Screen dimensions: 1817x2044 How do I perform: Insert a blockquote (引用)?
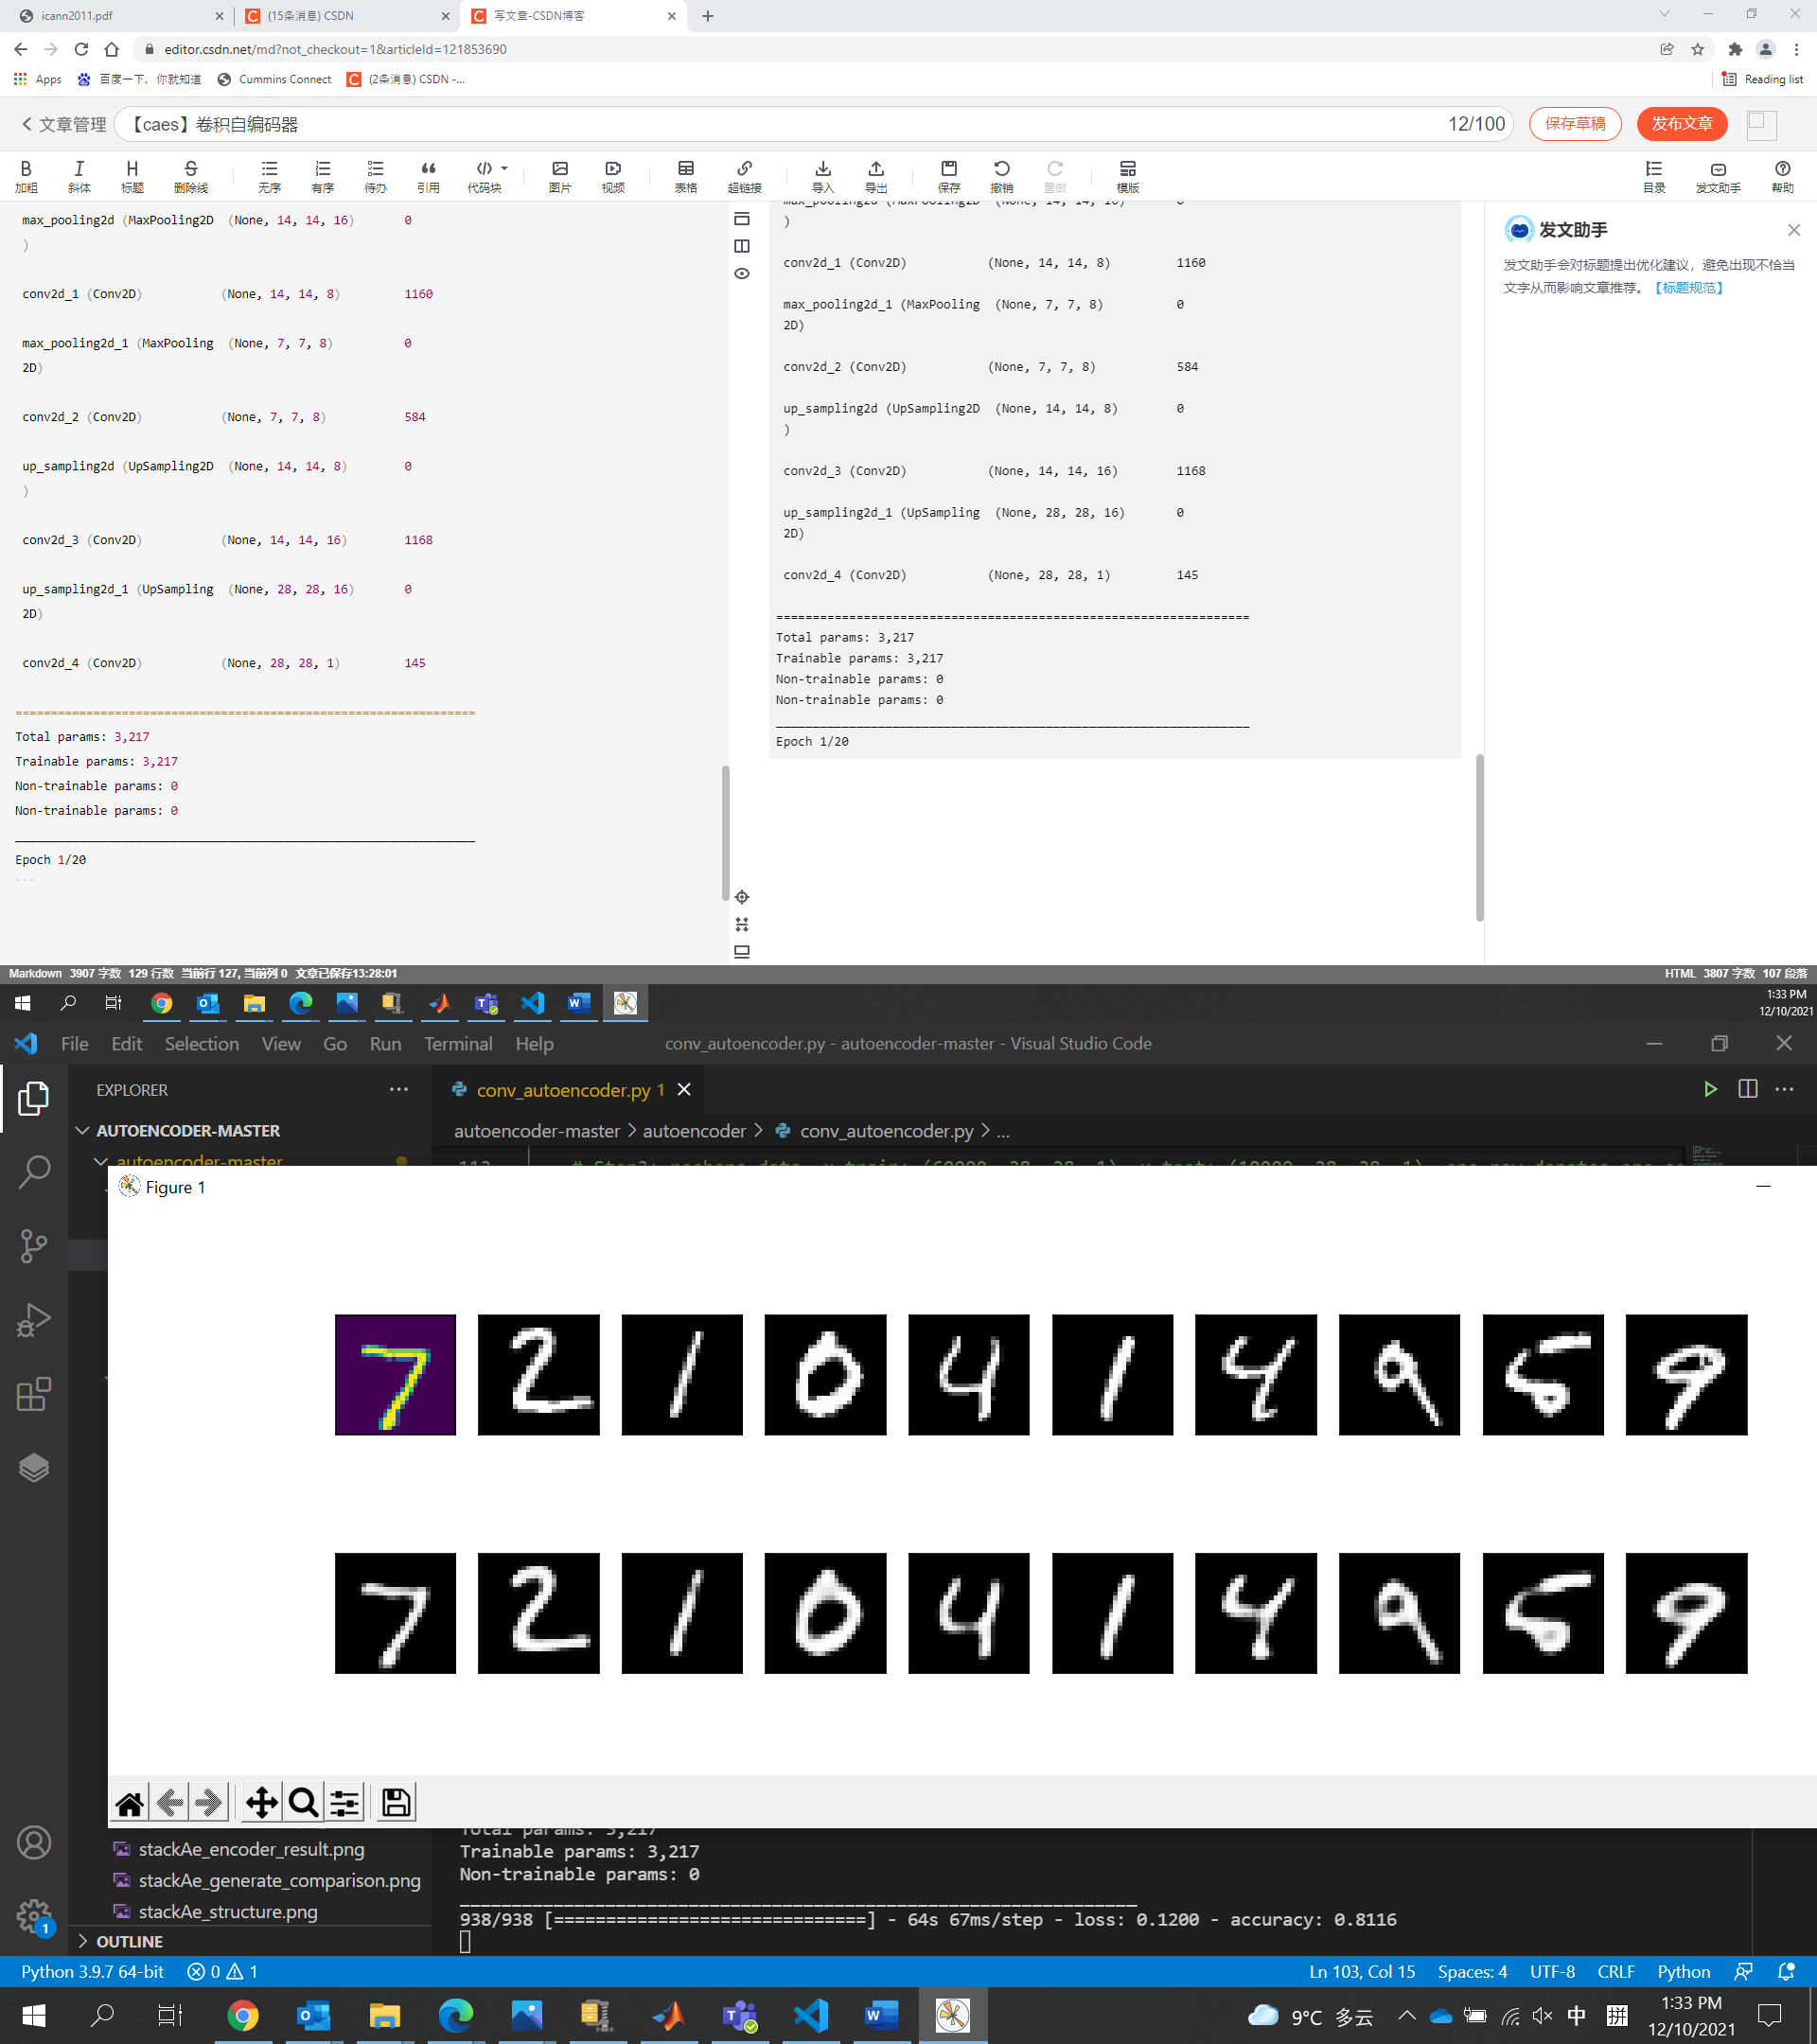tap(428, 175)
